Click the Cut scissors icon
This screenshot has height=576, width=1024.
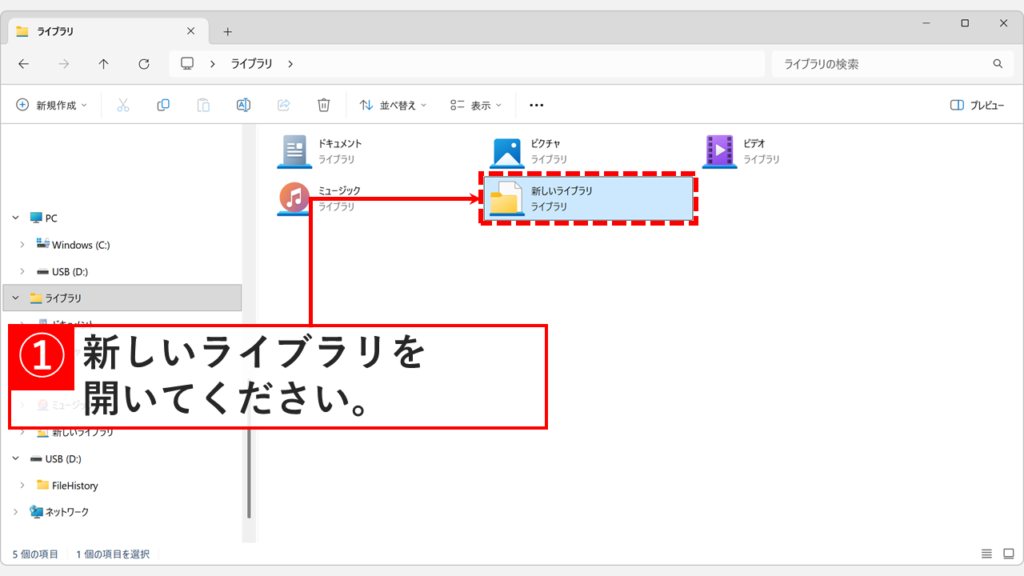point(123,105)
